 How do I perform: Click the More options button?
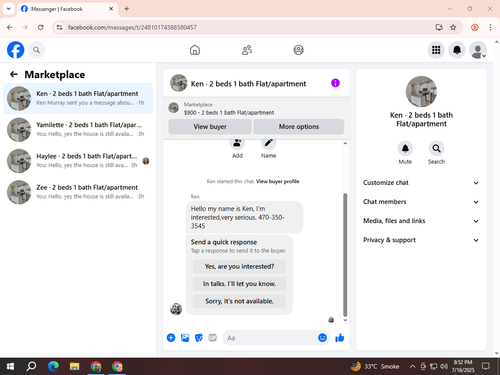299,127
